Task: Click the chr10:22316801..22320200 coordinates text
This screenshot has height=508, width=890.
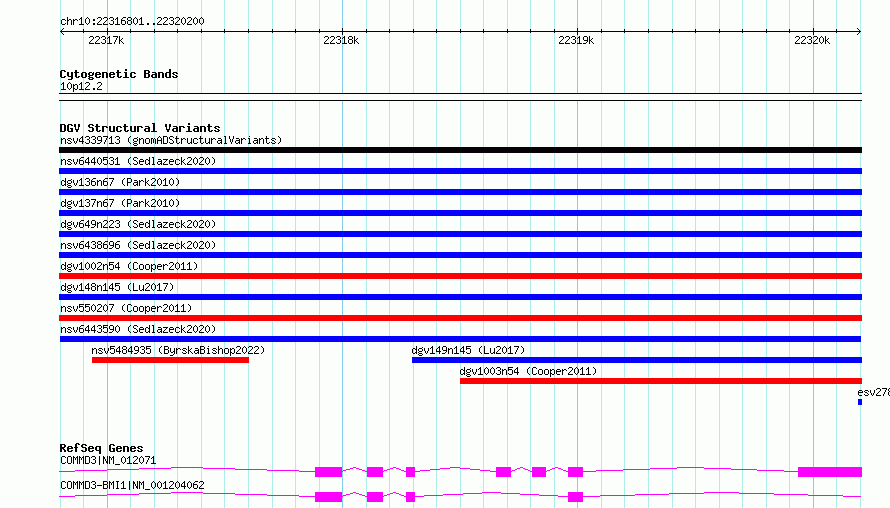Action: click(x=132, y=21)
